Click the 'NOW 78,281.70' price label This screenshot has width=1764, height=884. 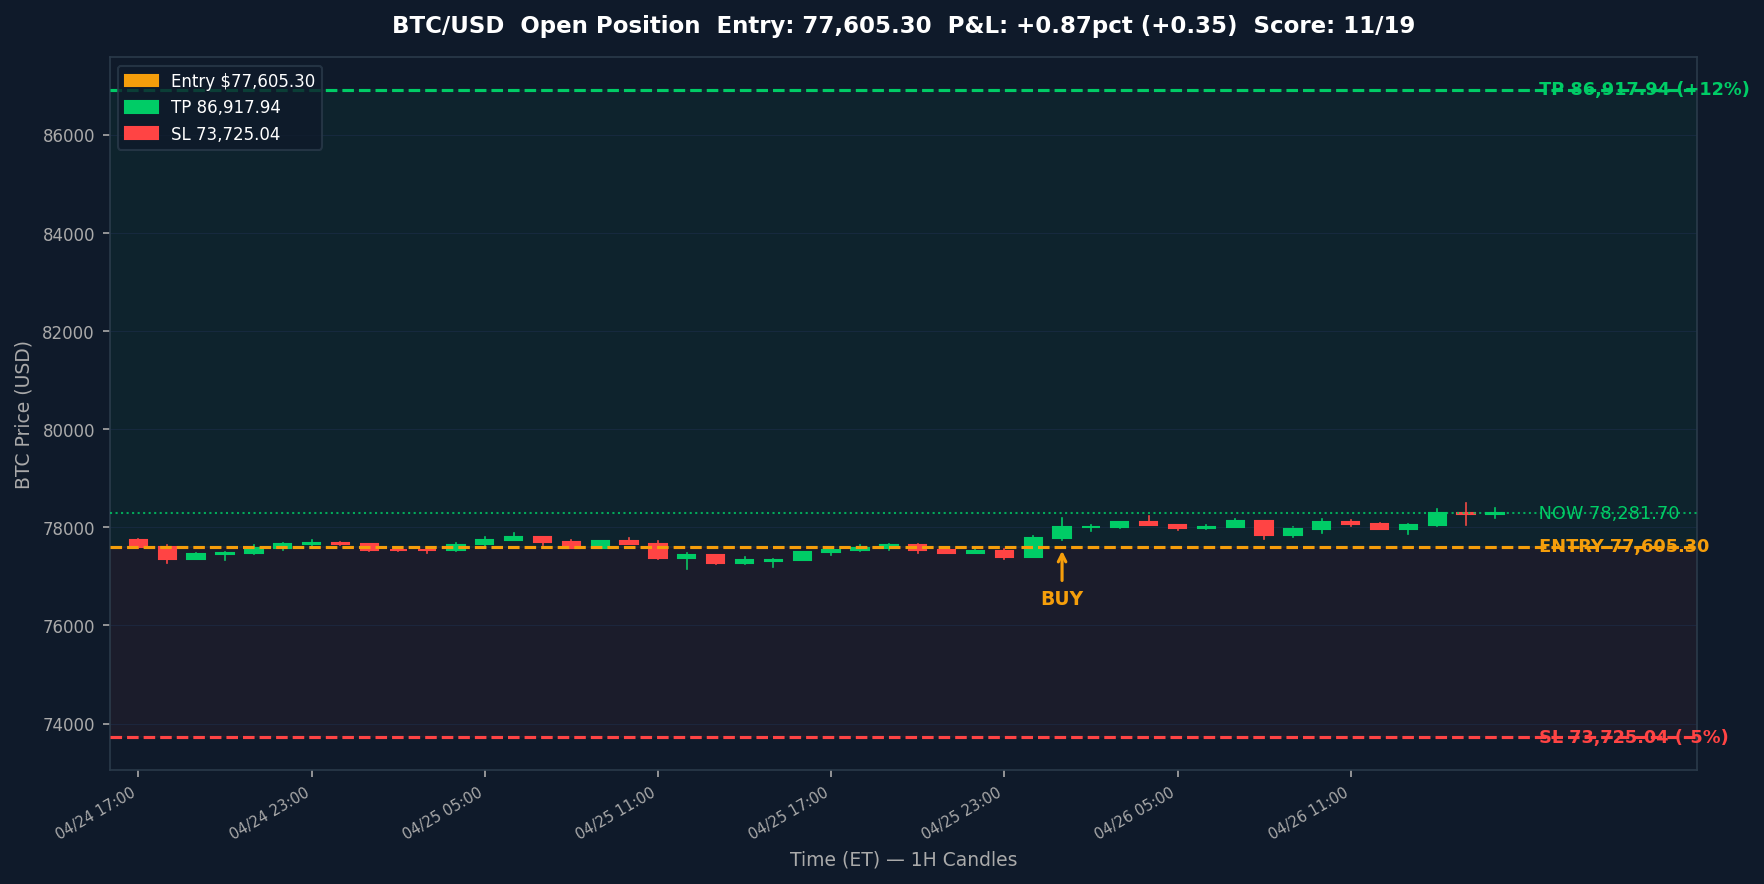tap(1609, 513)
